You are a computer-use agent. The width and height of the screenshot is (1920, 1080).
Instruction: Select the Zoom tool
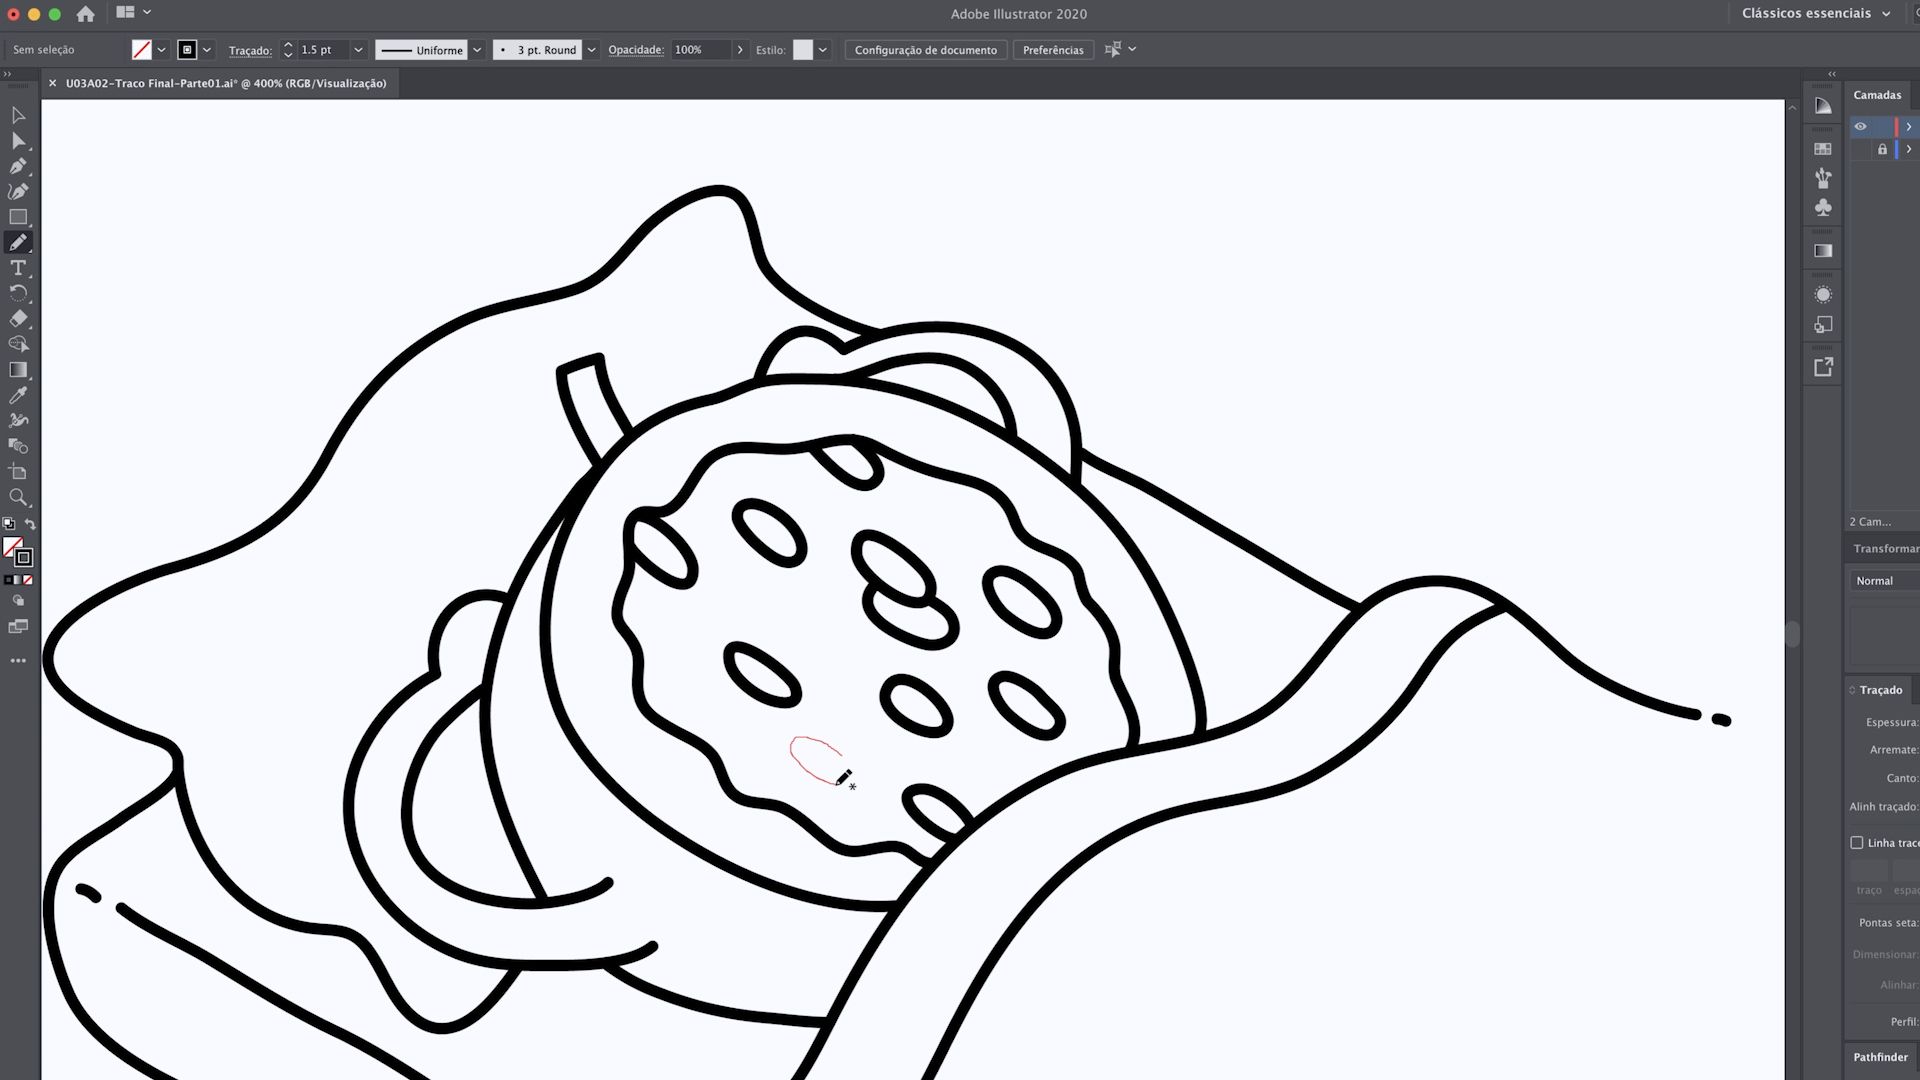click(18, 497)
